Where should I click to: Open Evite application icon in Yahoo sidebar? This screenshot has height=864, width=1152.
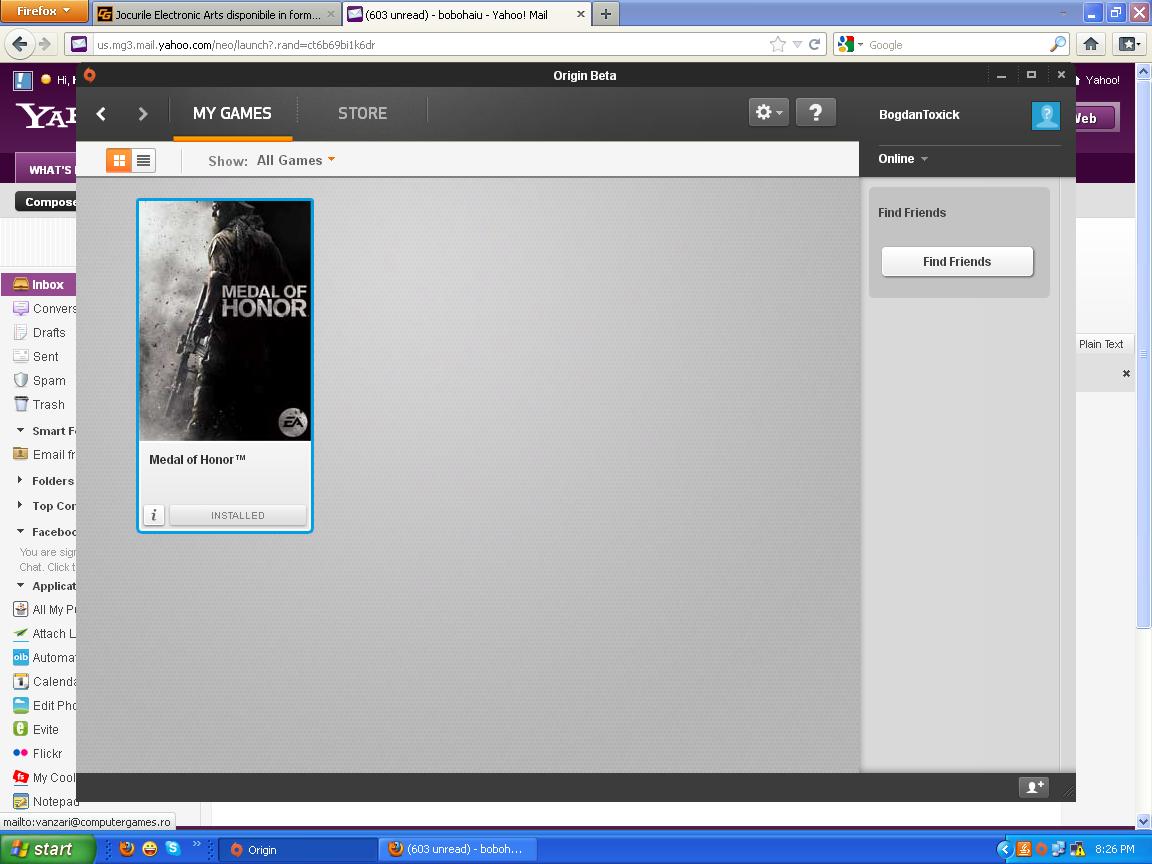(x=21, y=729)
